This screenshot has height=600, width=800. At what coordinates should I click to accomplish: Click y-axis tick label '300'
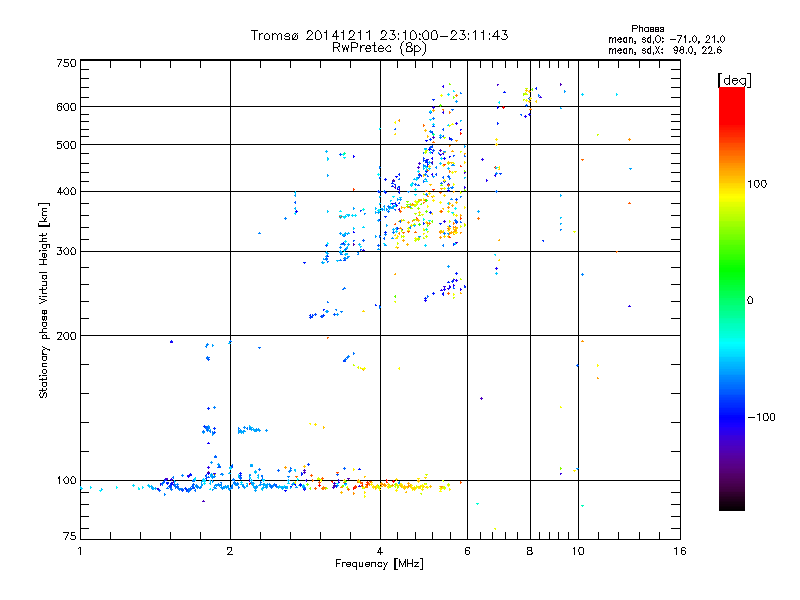coord(66,252)
